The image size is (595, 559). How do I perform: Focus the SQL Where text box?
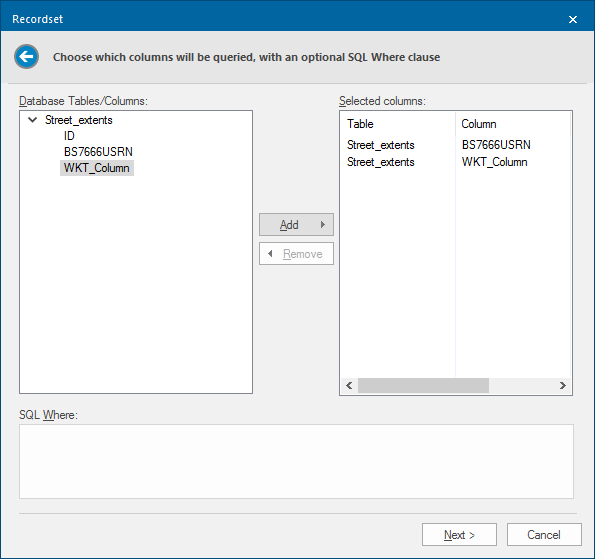tap(296, 461)
